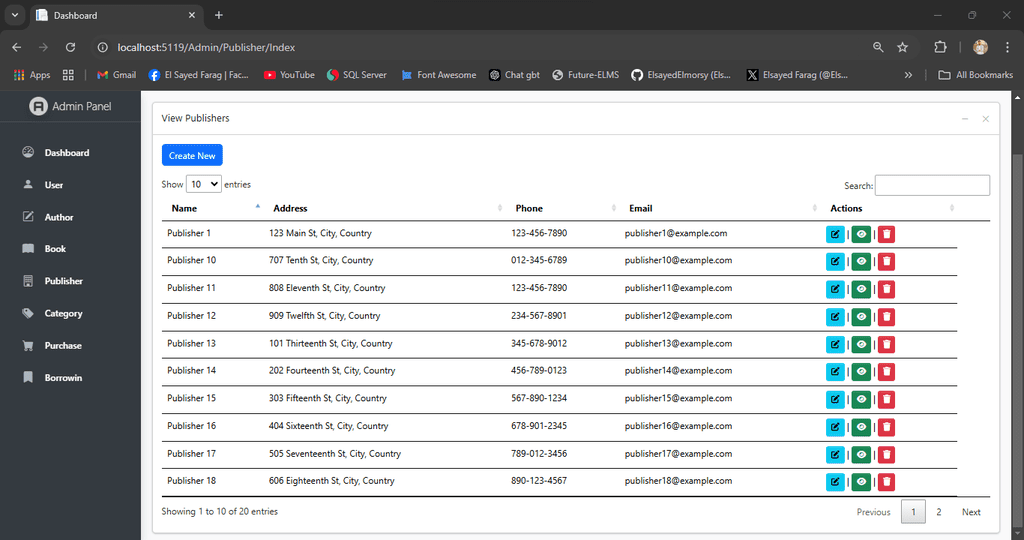Click the Search input field
The height and width of the screenshot is (540, 1024).
(x=932, y=185)
